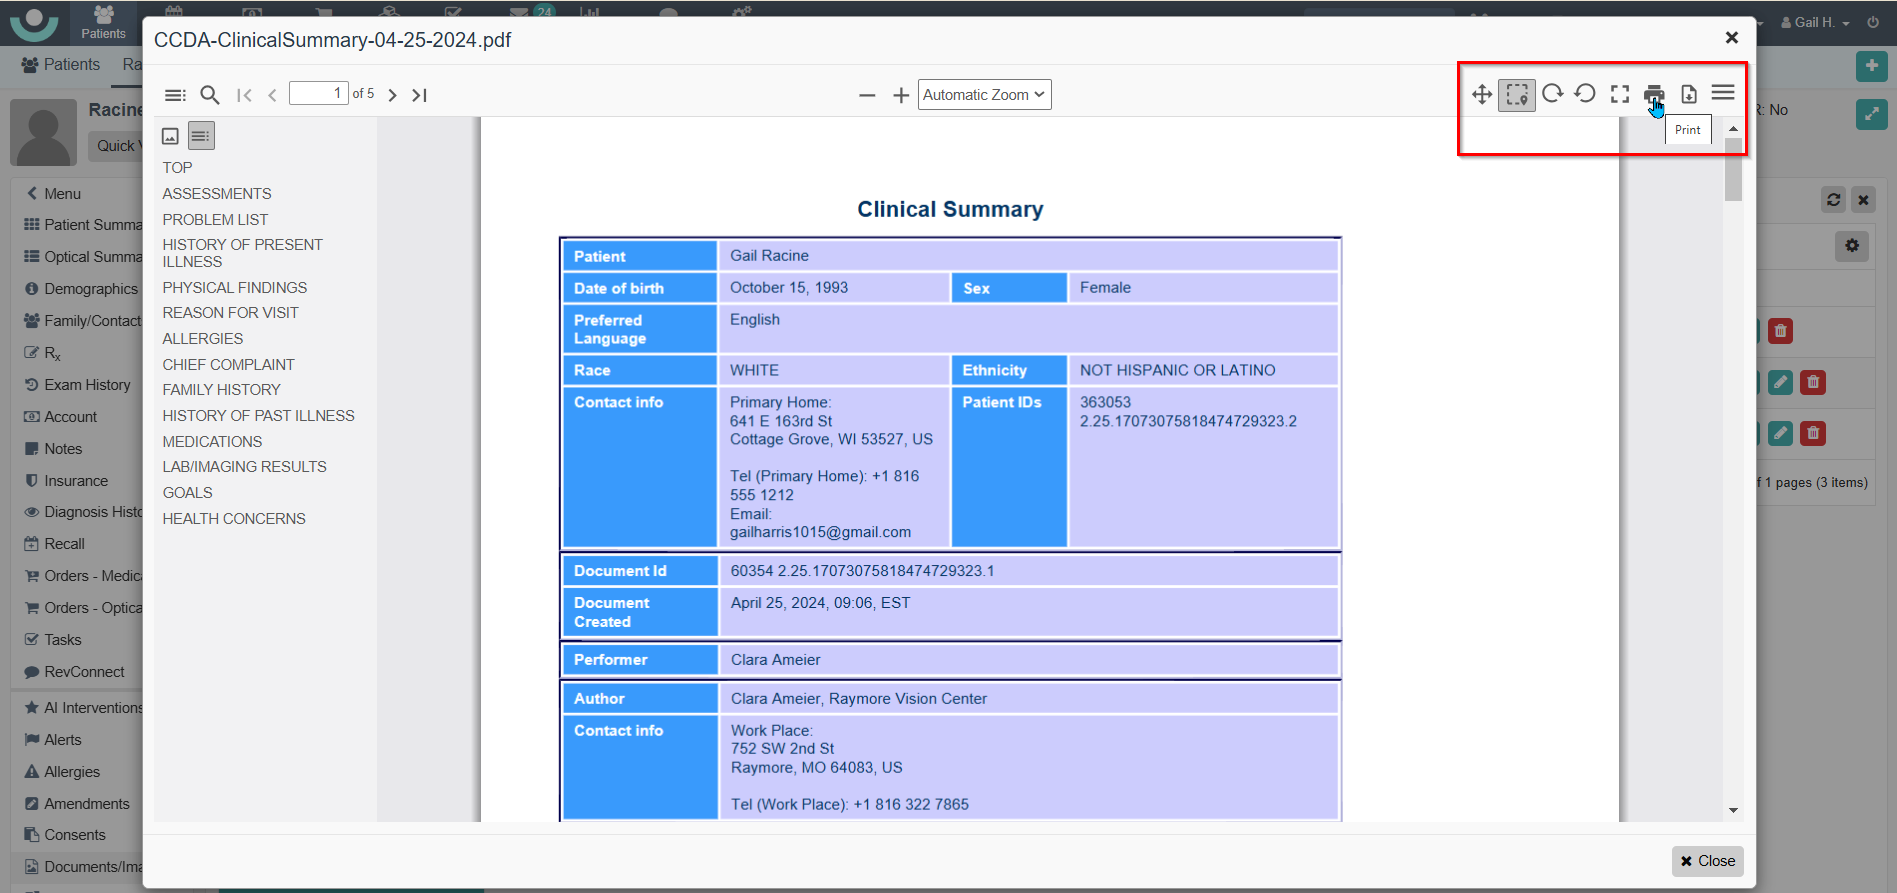The image size is (1897, 893).
Task: Open the Gail H. user menu
Action: coord(1815,22)
